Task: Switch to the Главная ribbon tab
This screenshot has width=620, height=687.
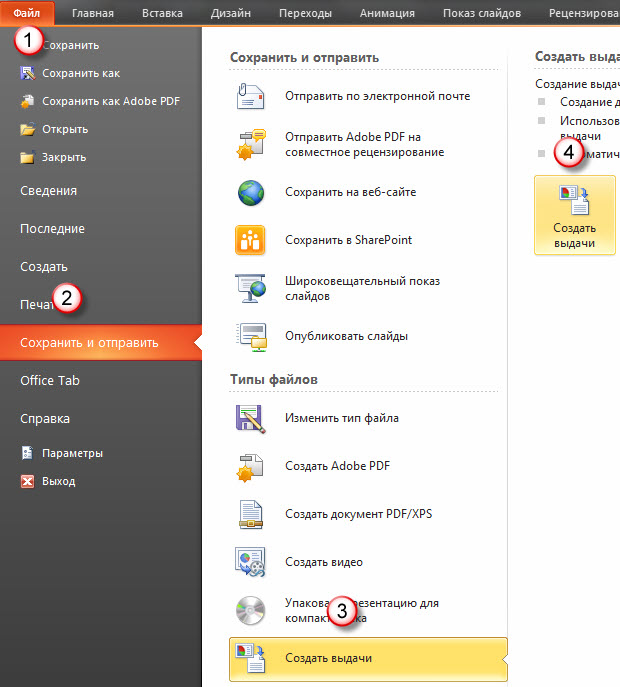Action: pyautogui.click(x=93, y=13)
